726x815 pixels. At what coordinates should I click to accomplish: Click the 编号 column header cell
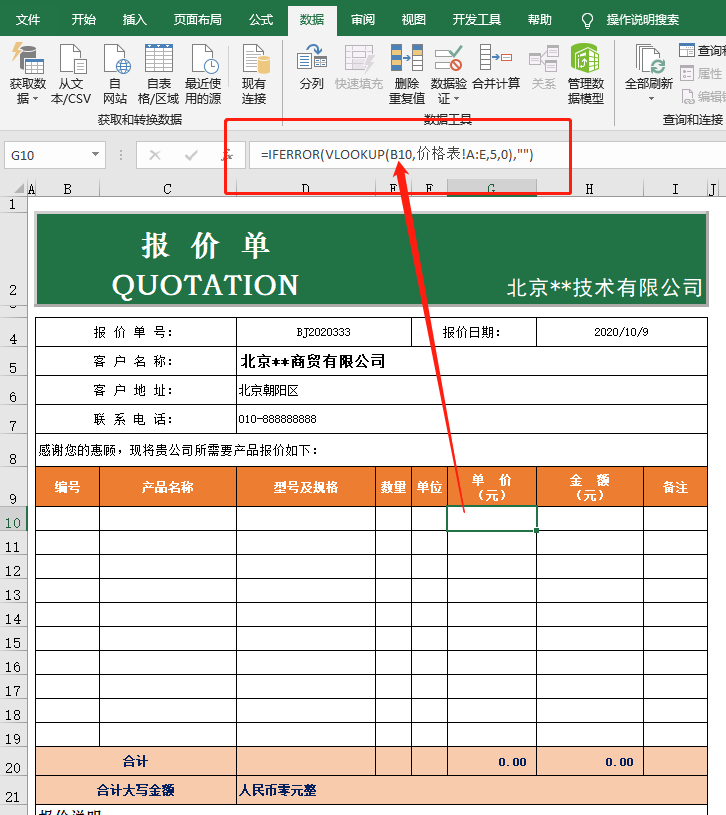[x=68, y=487]
